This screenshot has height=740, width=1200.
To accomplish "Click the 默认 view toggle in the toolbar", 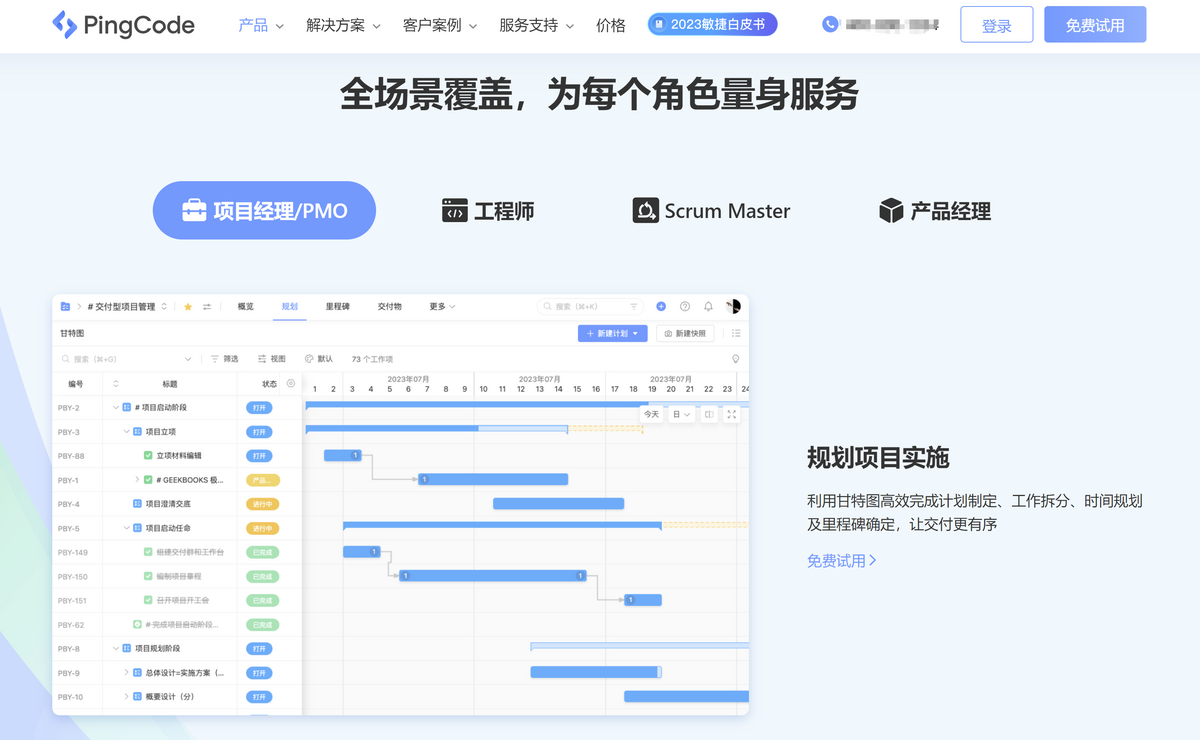I will [314, 358].
